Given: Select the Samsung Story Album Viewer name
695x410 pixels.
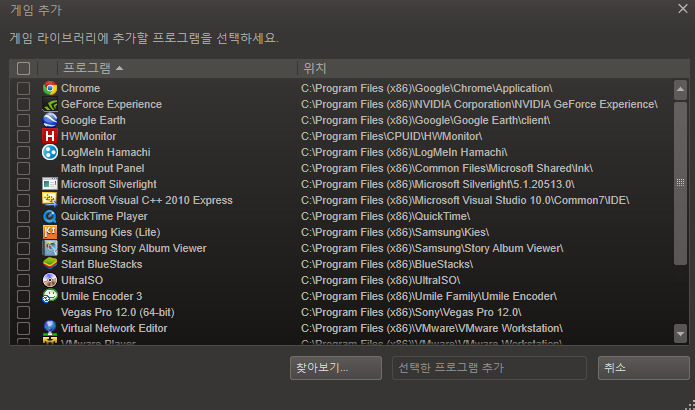Looking at the screenshot, I should (x=133, y=248).
